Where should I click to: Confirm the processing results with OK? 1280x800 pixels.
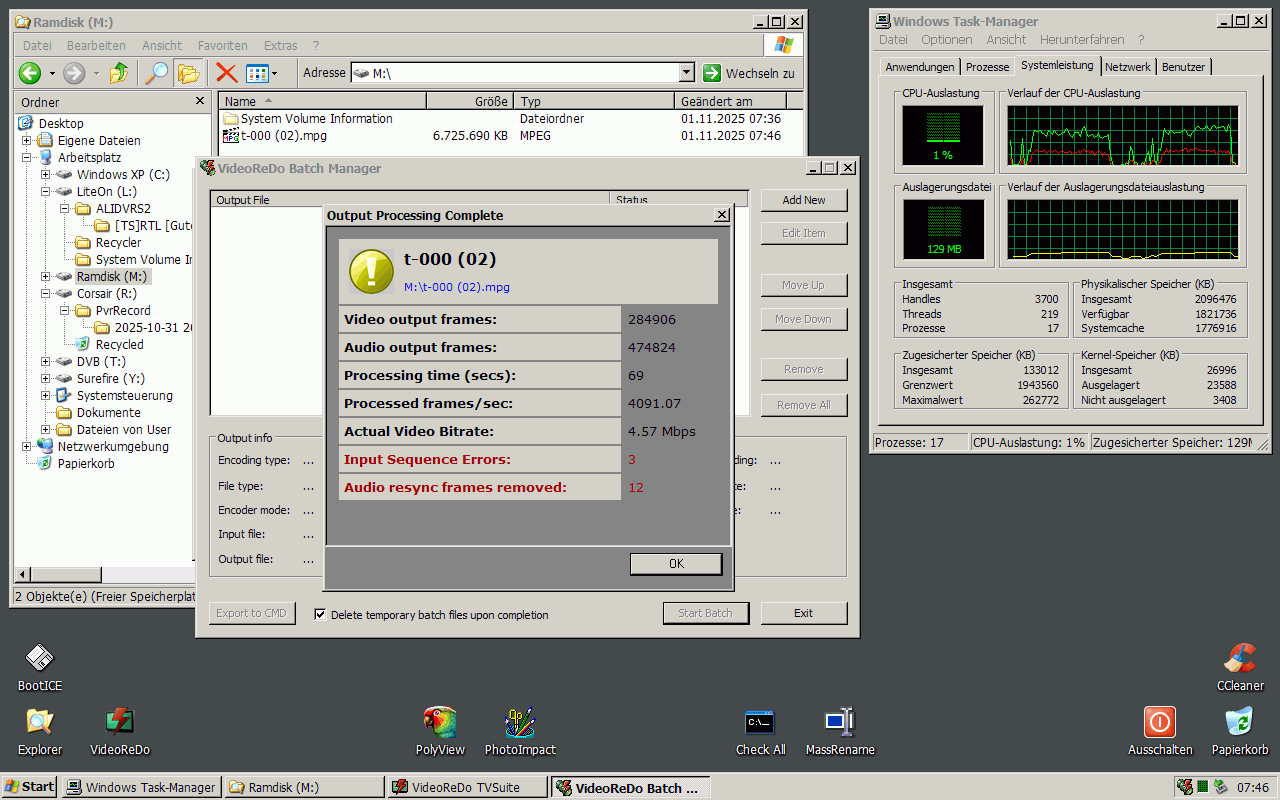(x=675, y=563)
